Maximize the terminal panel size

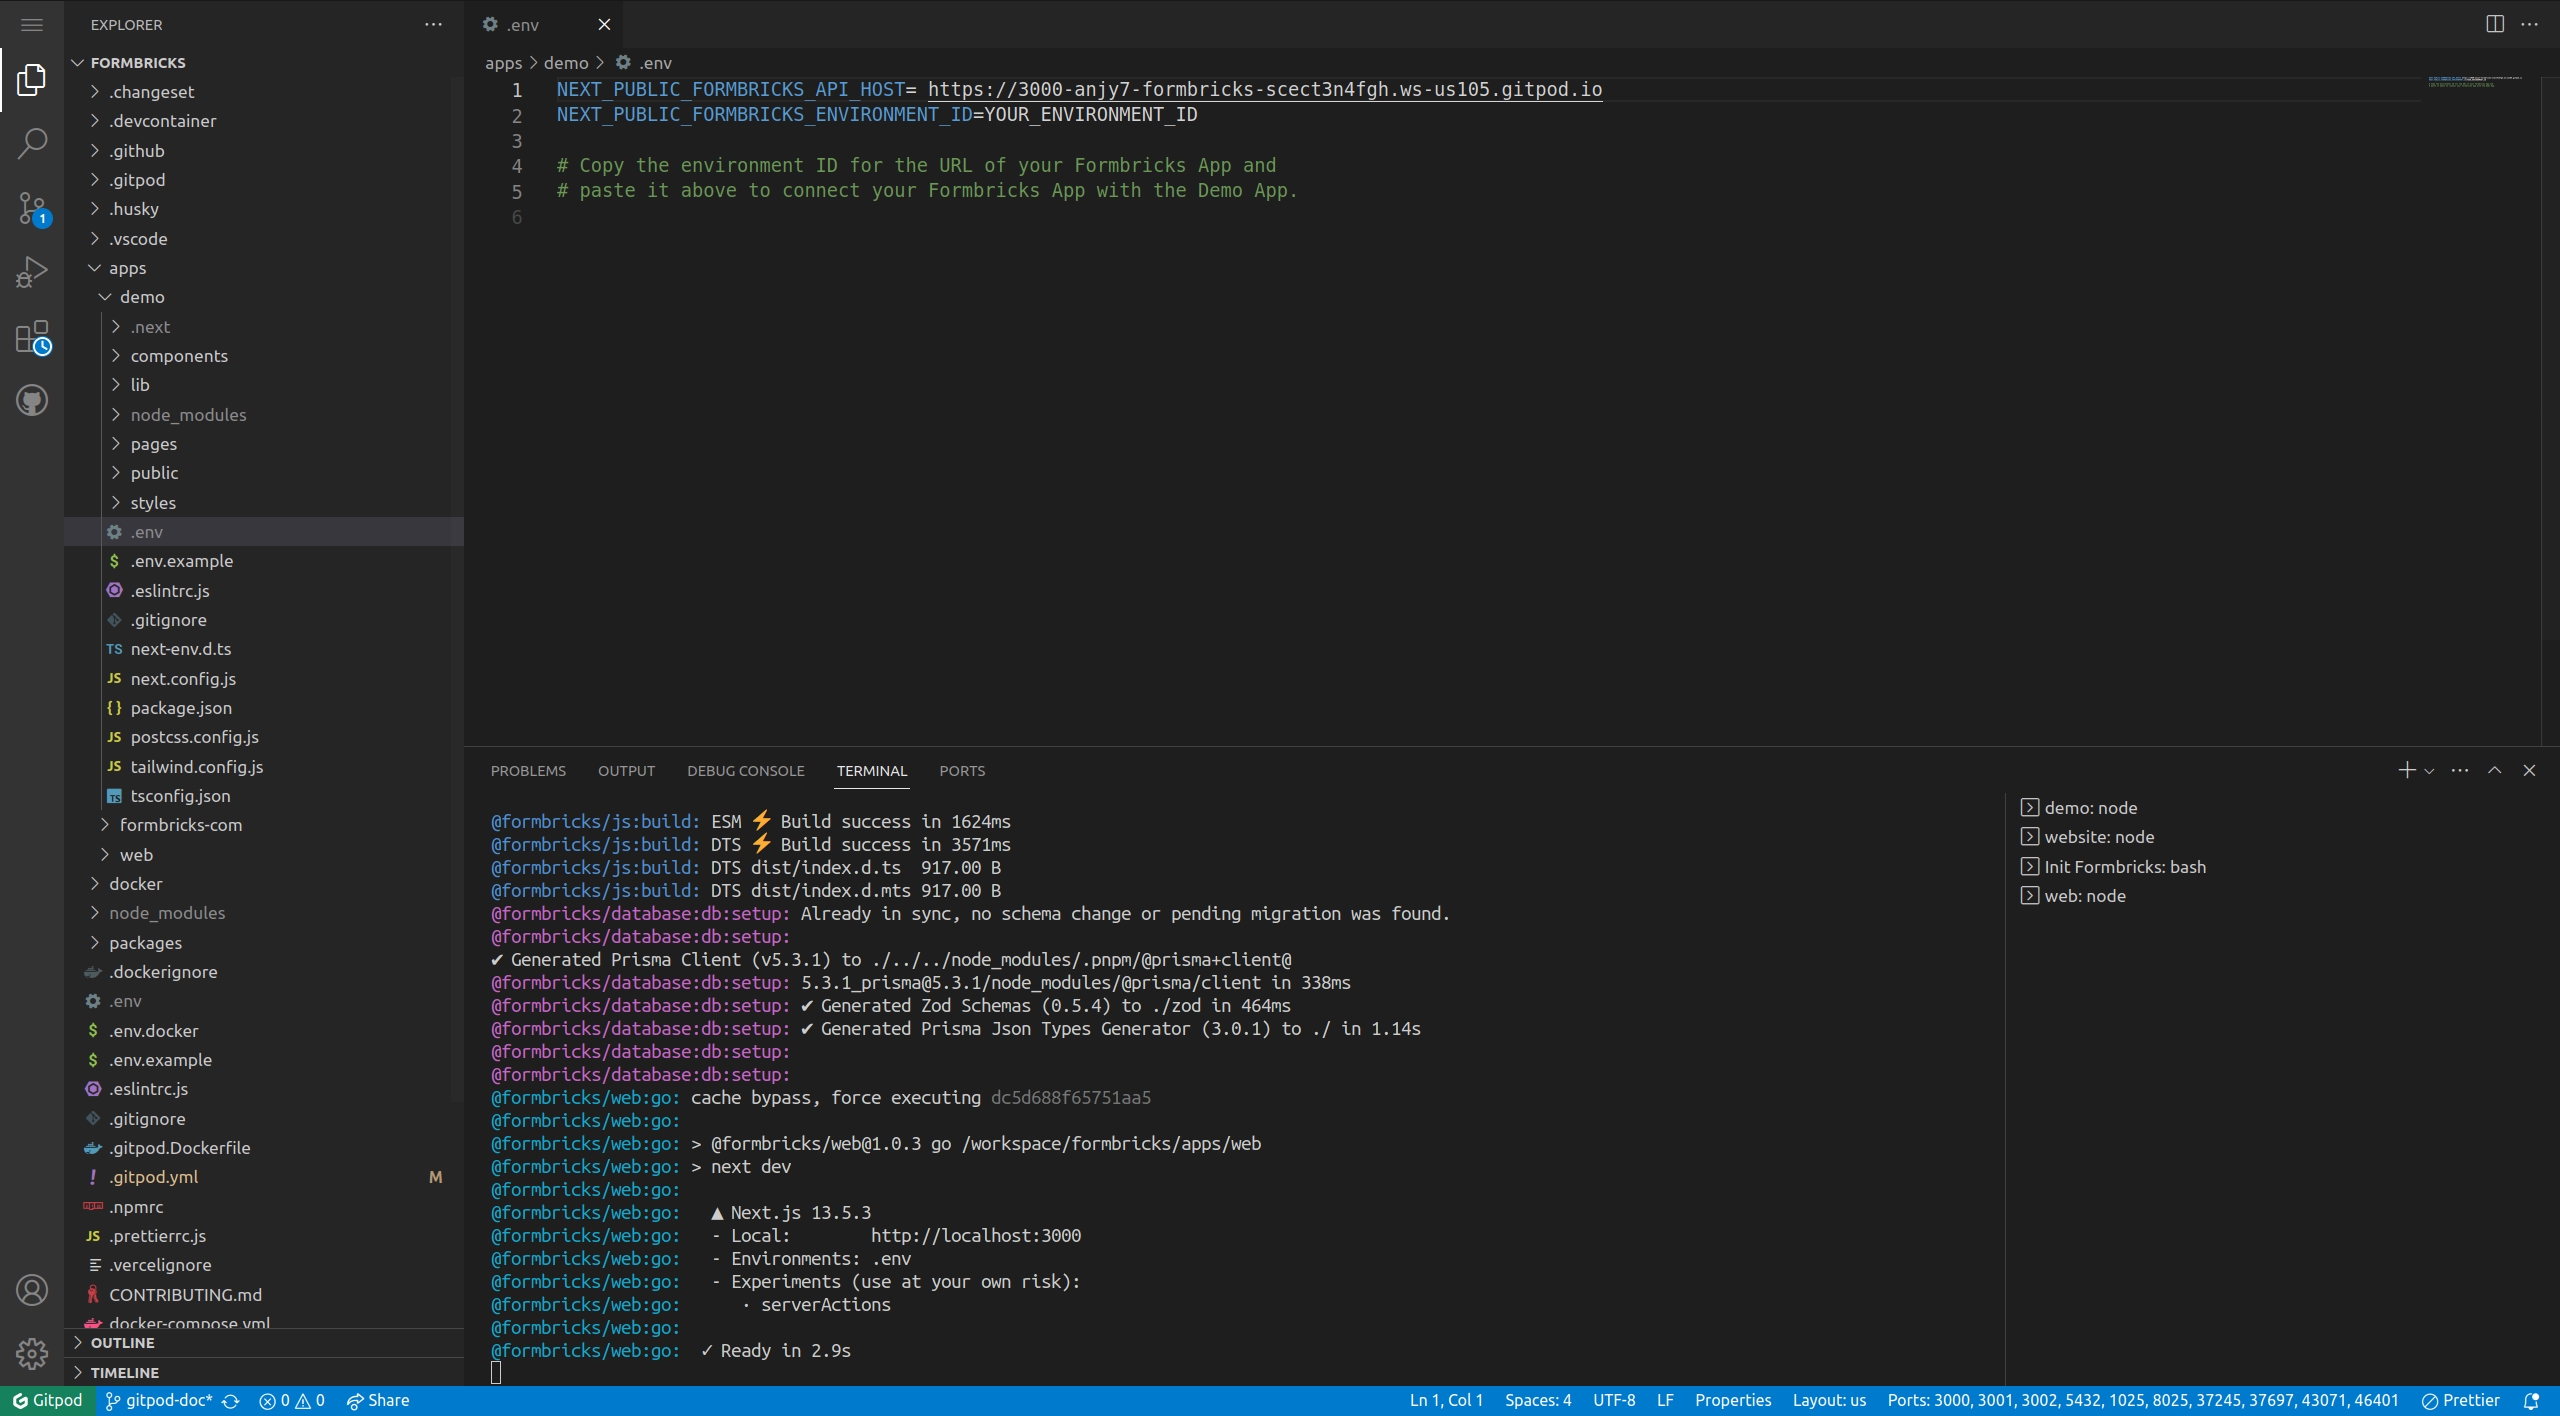[x=2495, y=770]
